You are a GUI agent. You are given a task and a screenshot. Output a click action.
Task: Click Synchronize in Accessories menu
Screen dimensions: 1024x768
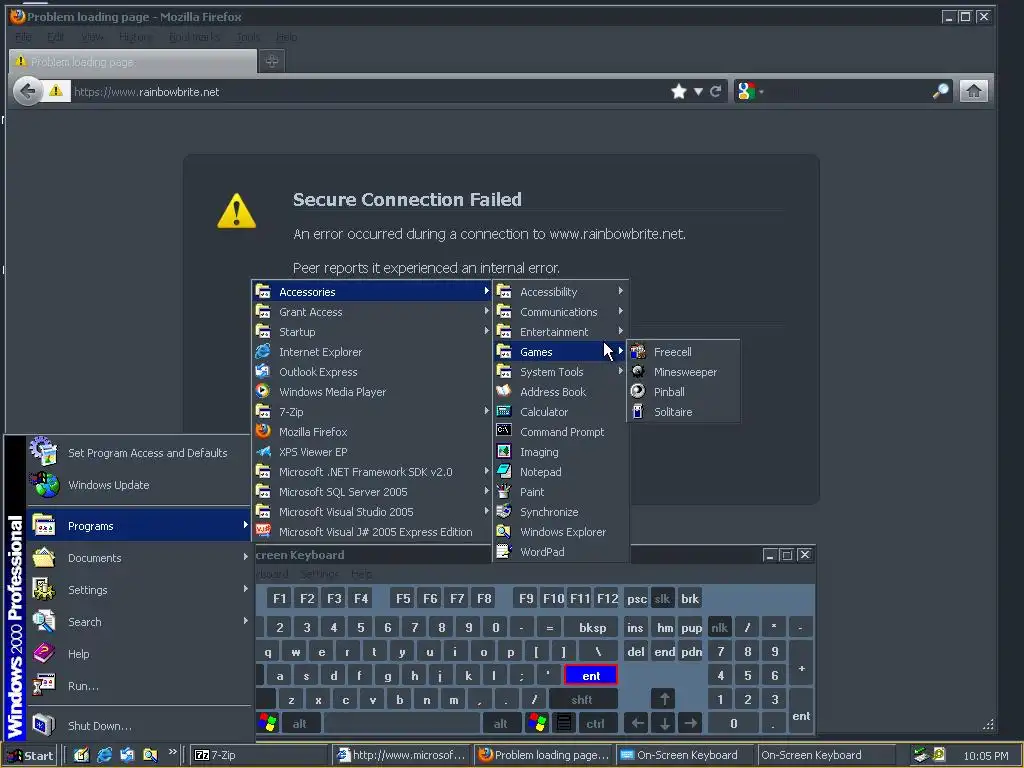[x=560, y=512]
